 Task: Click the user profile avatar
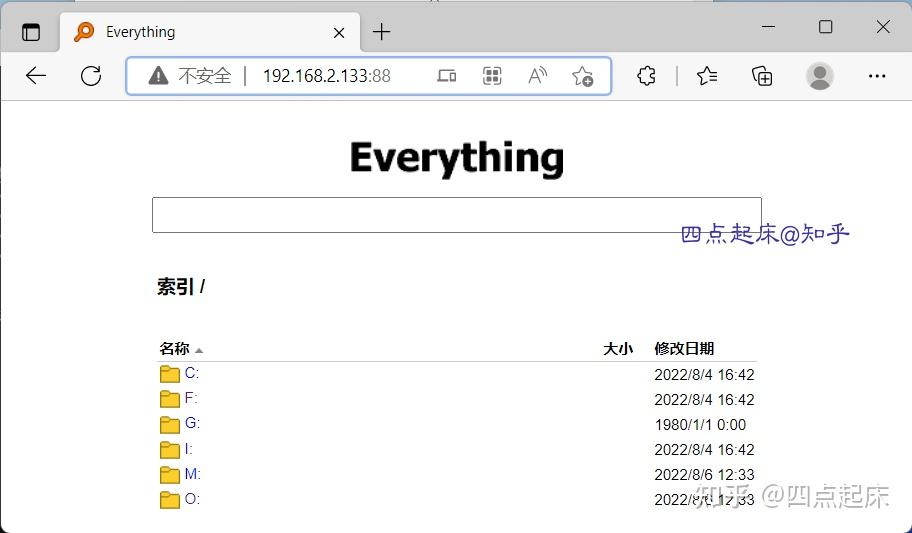820,76
